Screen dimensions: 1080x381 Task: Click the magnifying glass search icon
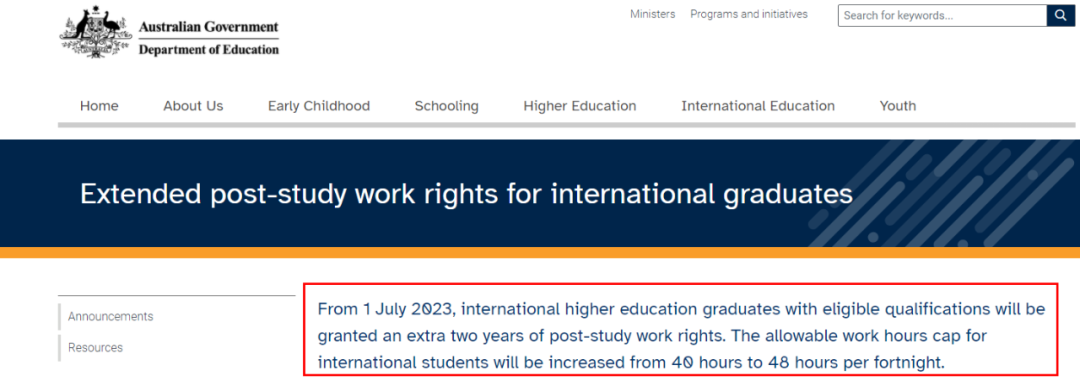pyautogui.click(x=1061, y=15)
